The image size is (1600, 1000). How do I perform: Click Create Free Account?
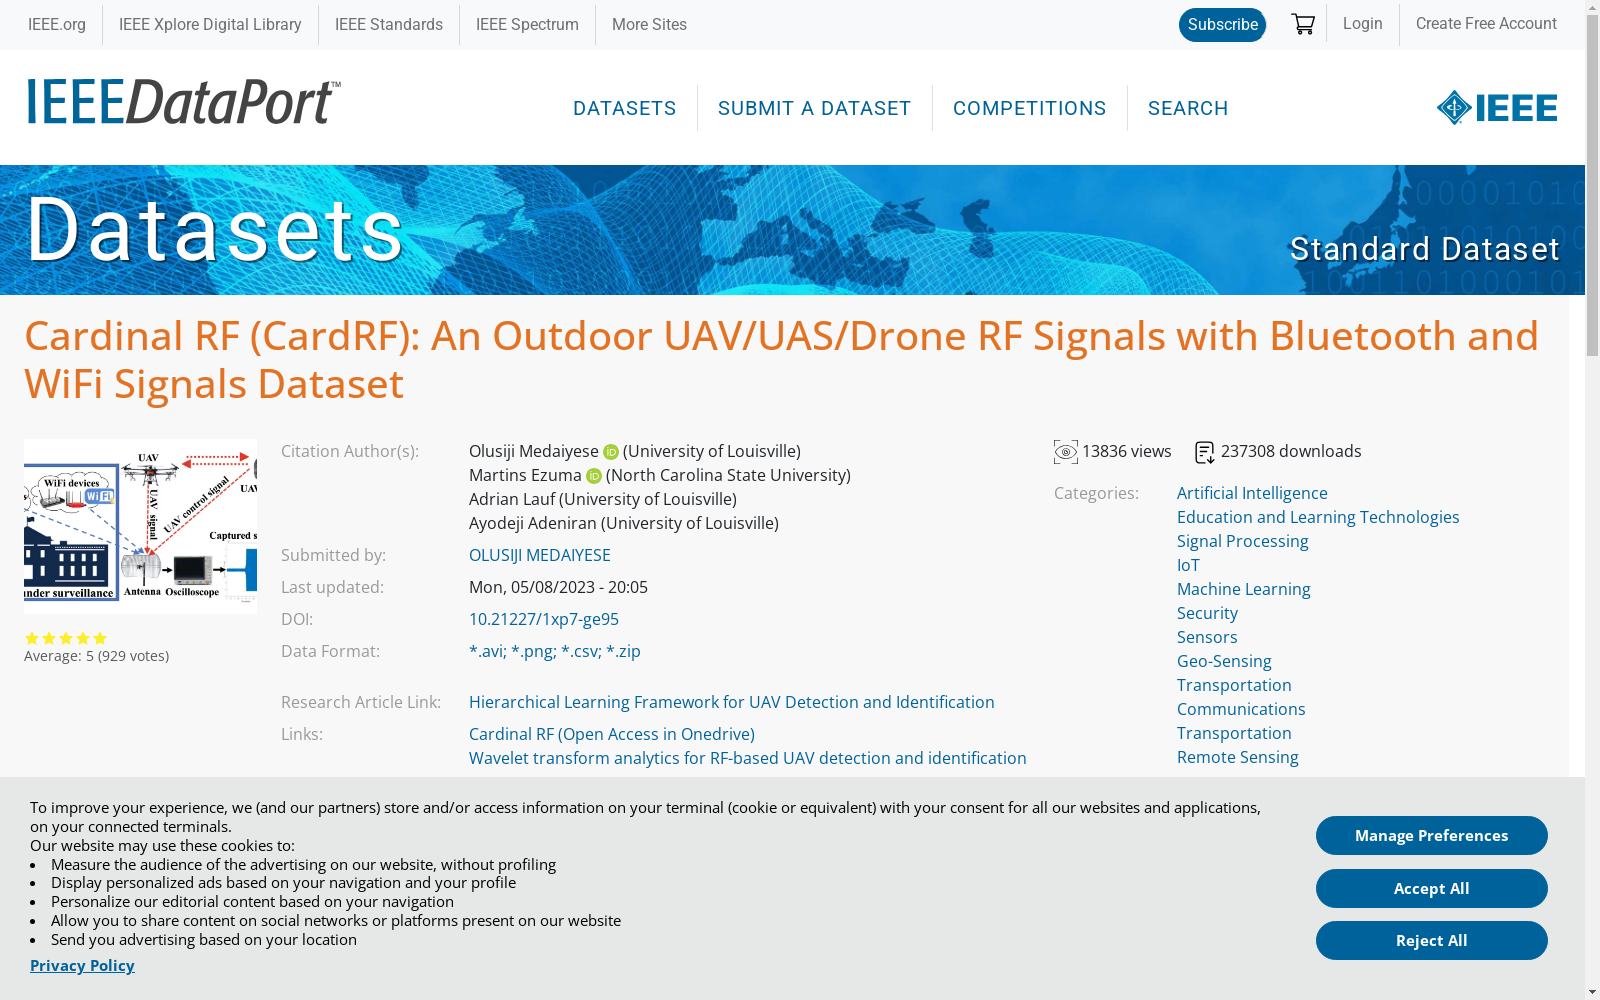pyautogui.click(x=1486, y=23)
